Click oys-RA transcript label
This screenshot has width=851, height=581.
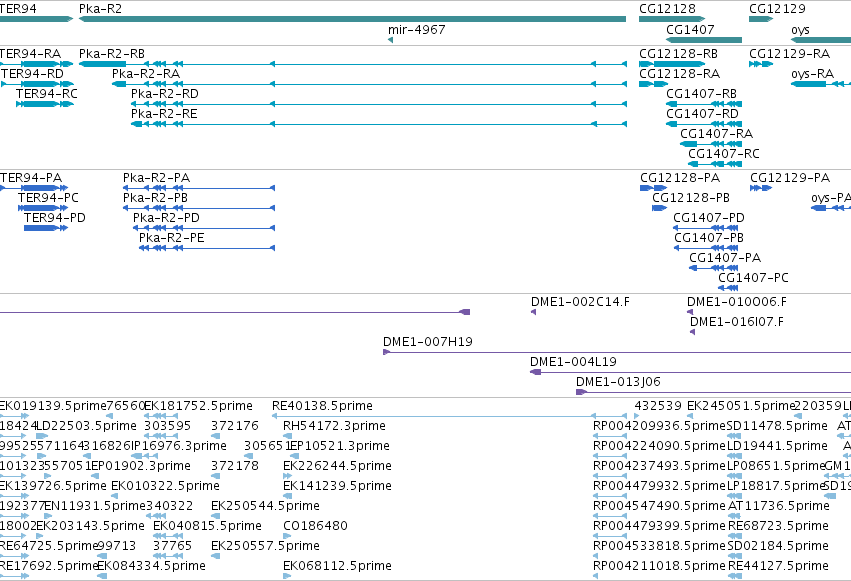812,74
